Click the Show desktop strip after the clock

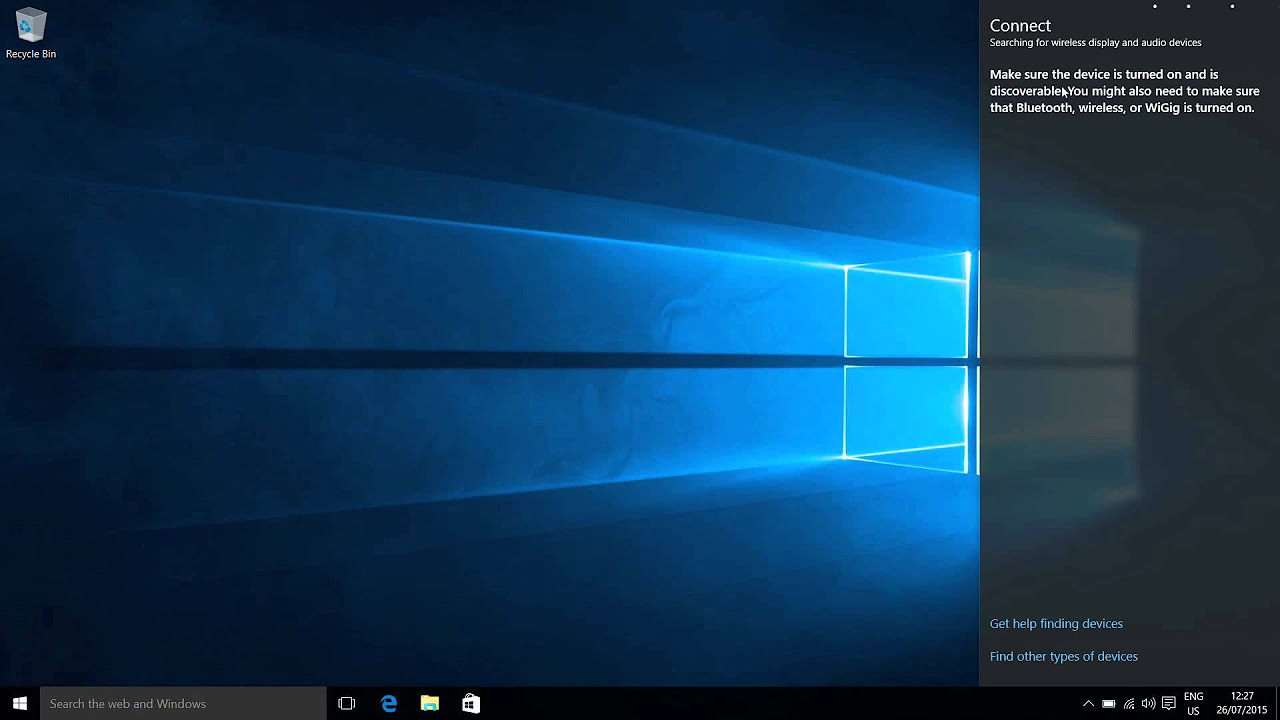(x=1277, y=704)
